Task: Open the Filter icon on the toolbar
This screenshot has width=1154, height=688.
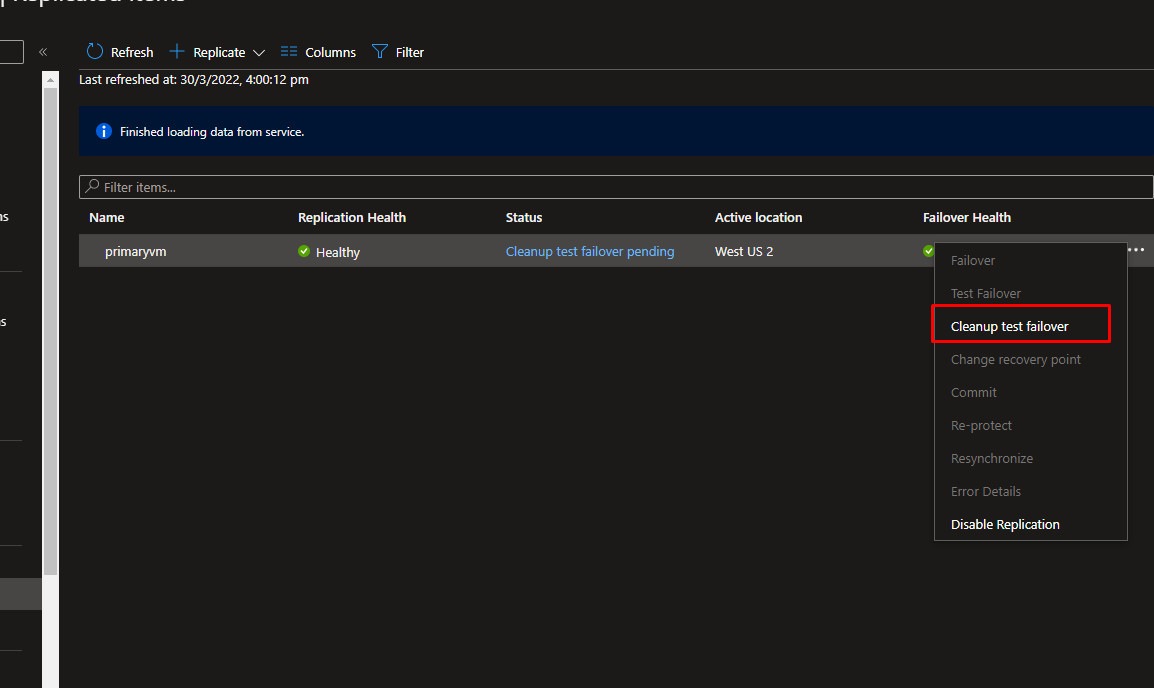Action: tap(381, 52)
